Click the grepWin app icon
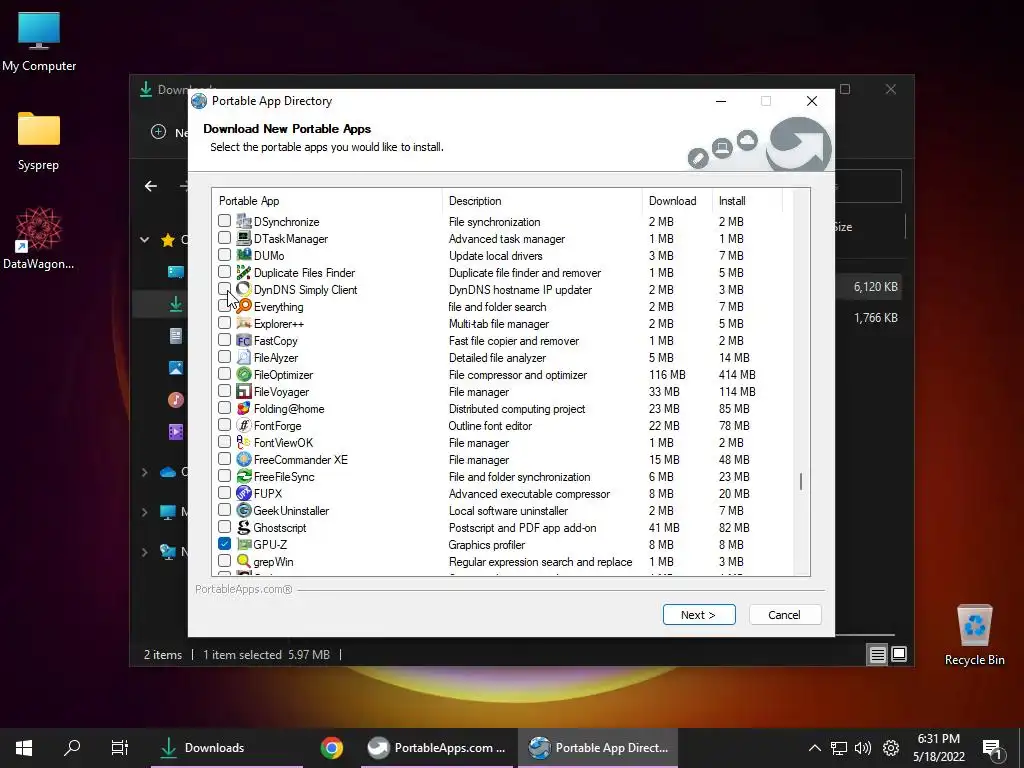 (244, 561)
